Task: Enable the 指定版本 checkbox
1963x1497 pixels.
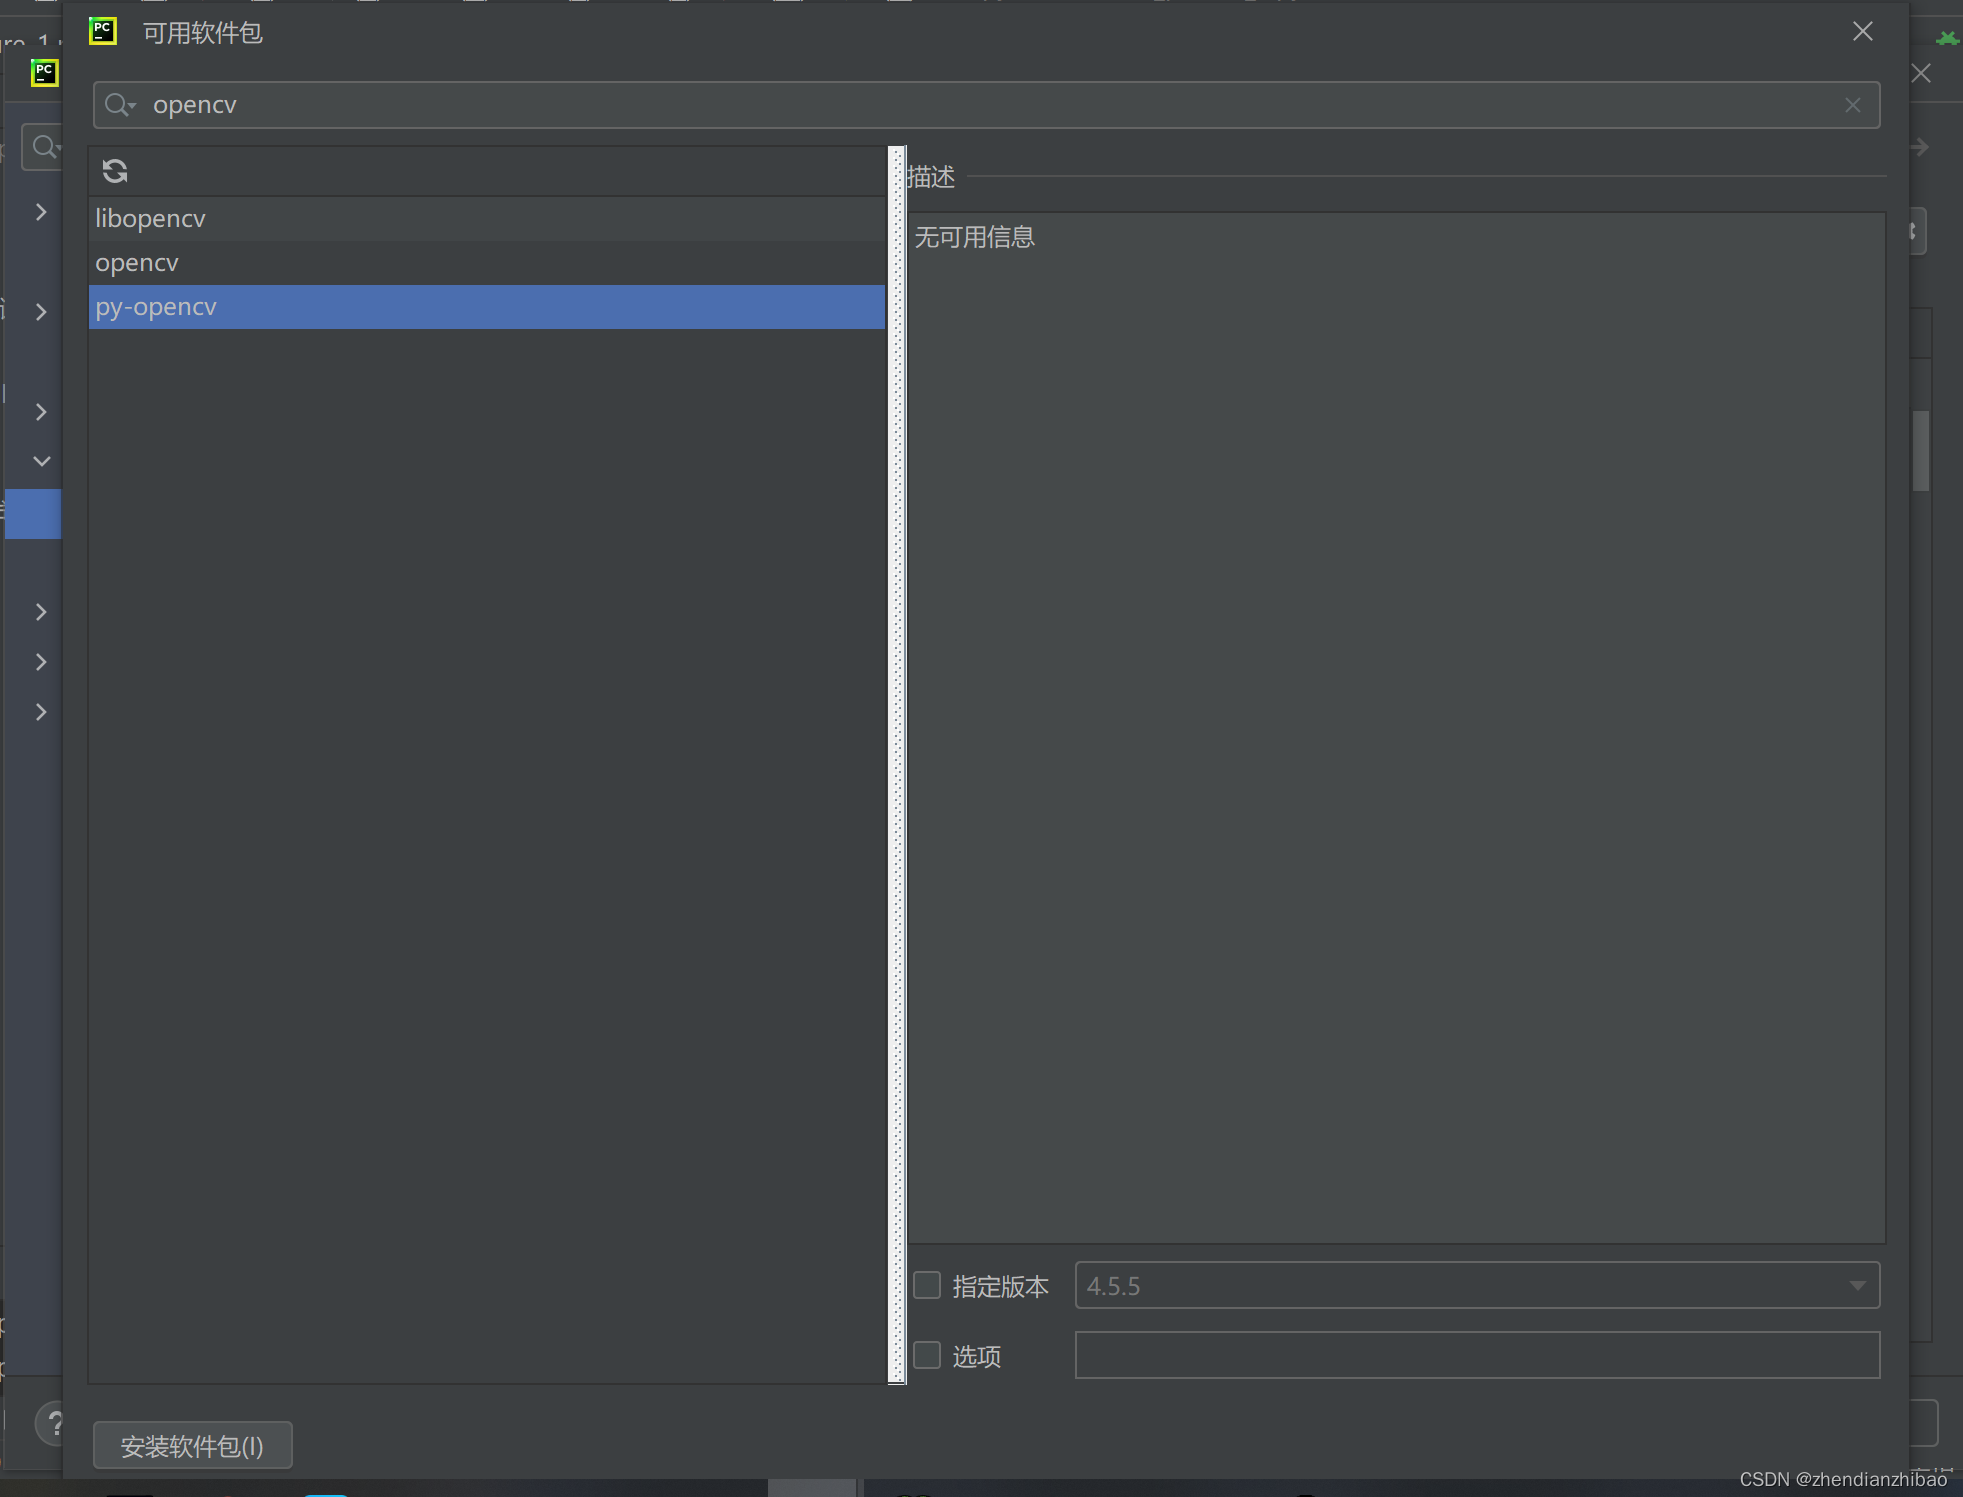Action: tap(927, 1285)
